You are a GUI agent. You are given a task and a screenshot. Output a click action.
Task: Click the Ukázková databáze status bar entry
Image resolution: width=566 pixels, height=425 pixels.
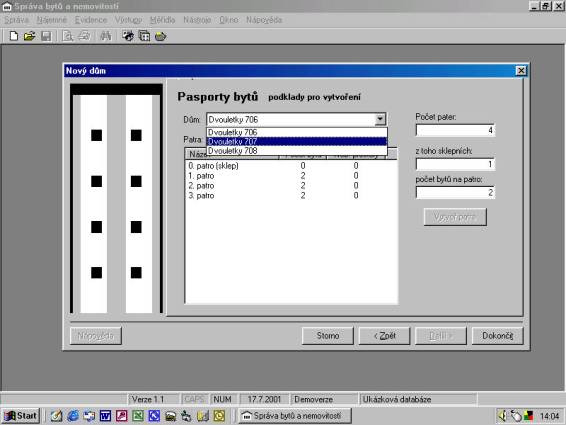click(418, 399)
